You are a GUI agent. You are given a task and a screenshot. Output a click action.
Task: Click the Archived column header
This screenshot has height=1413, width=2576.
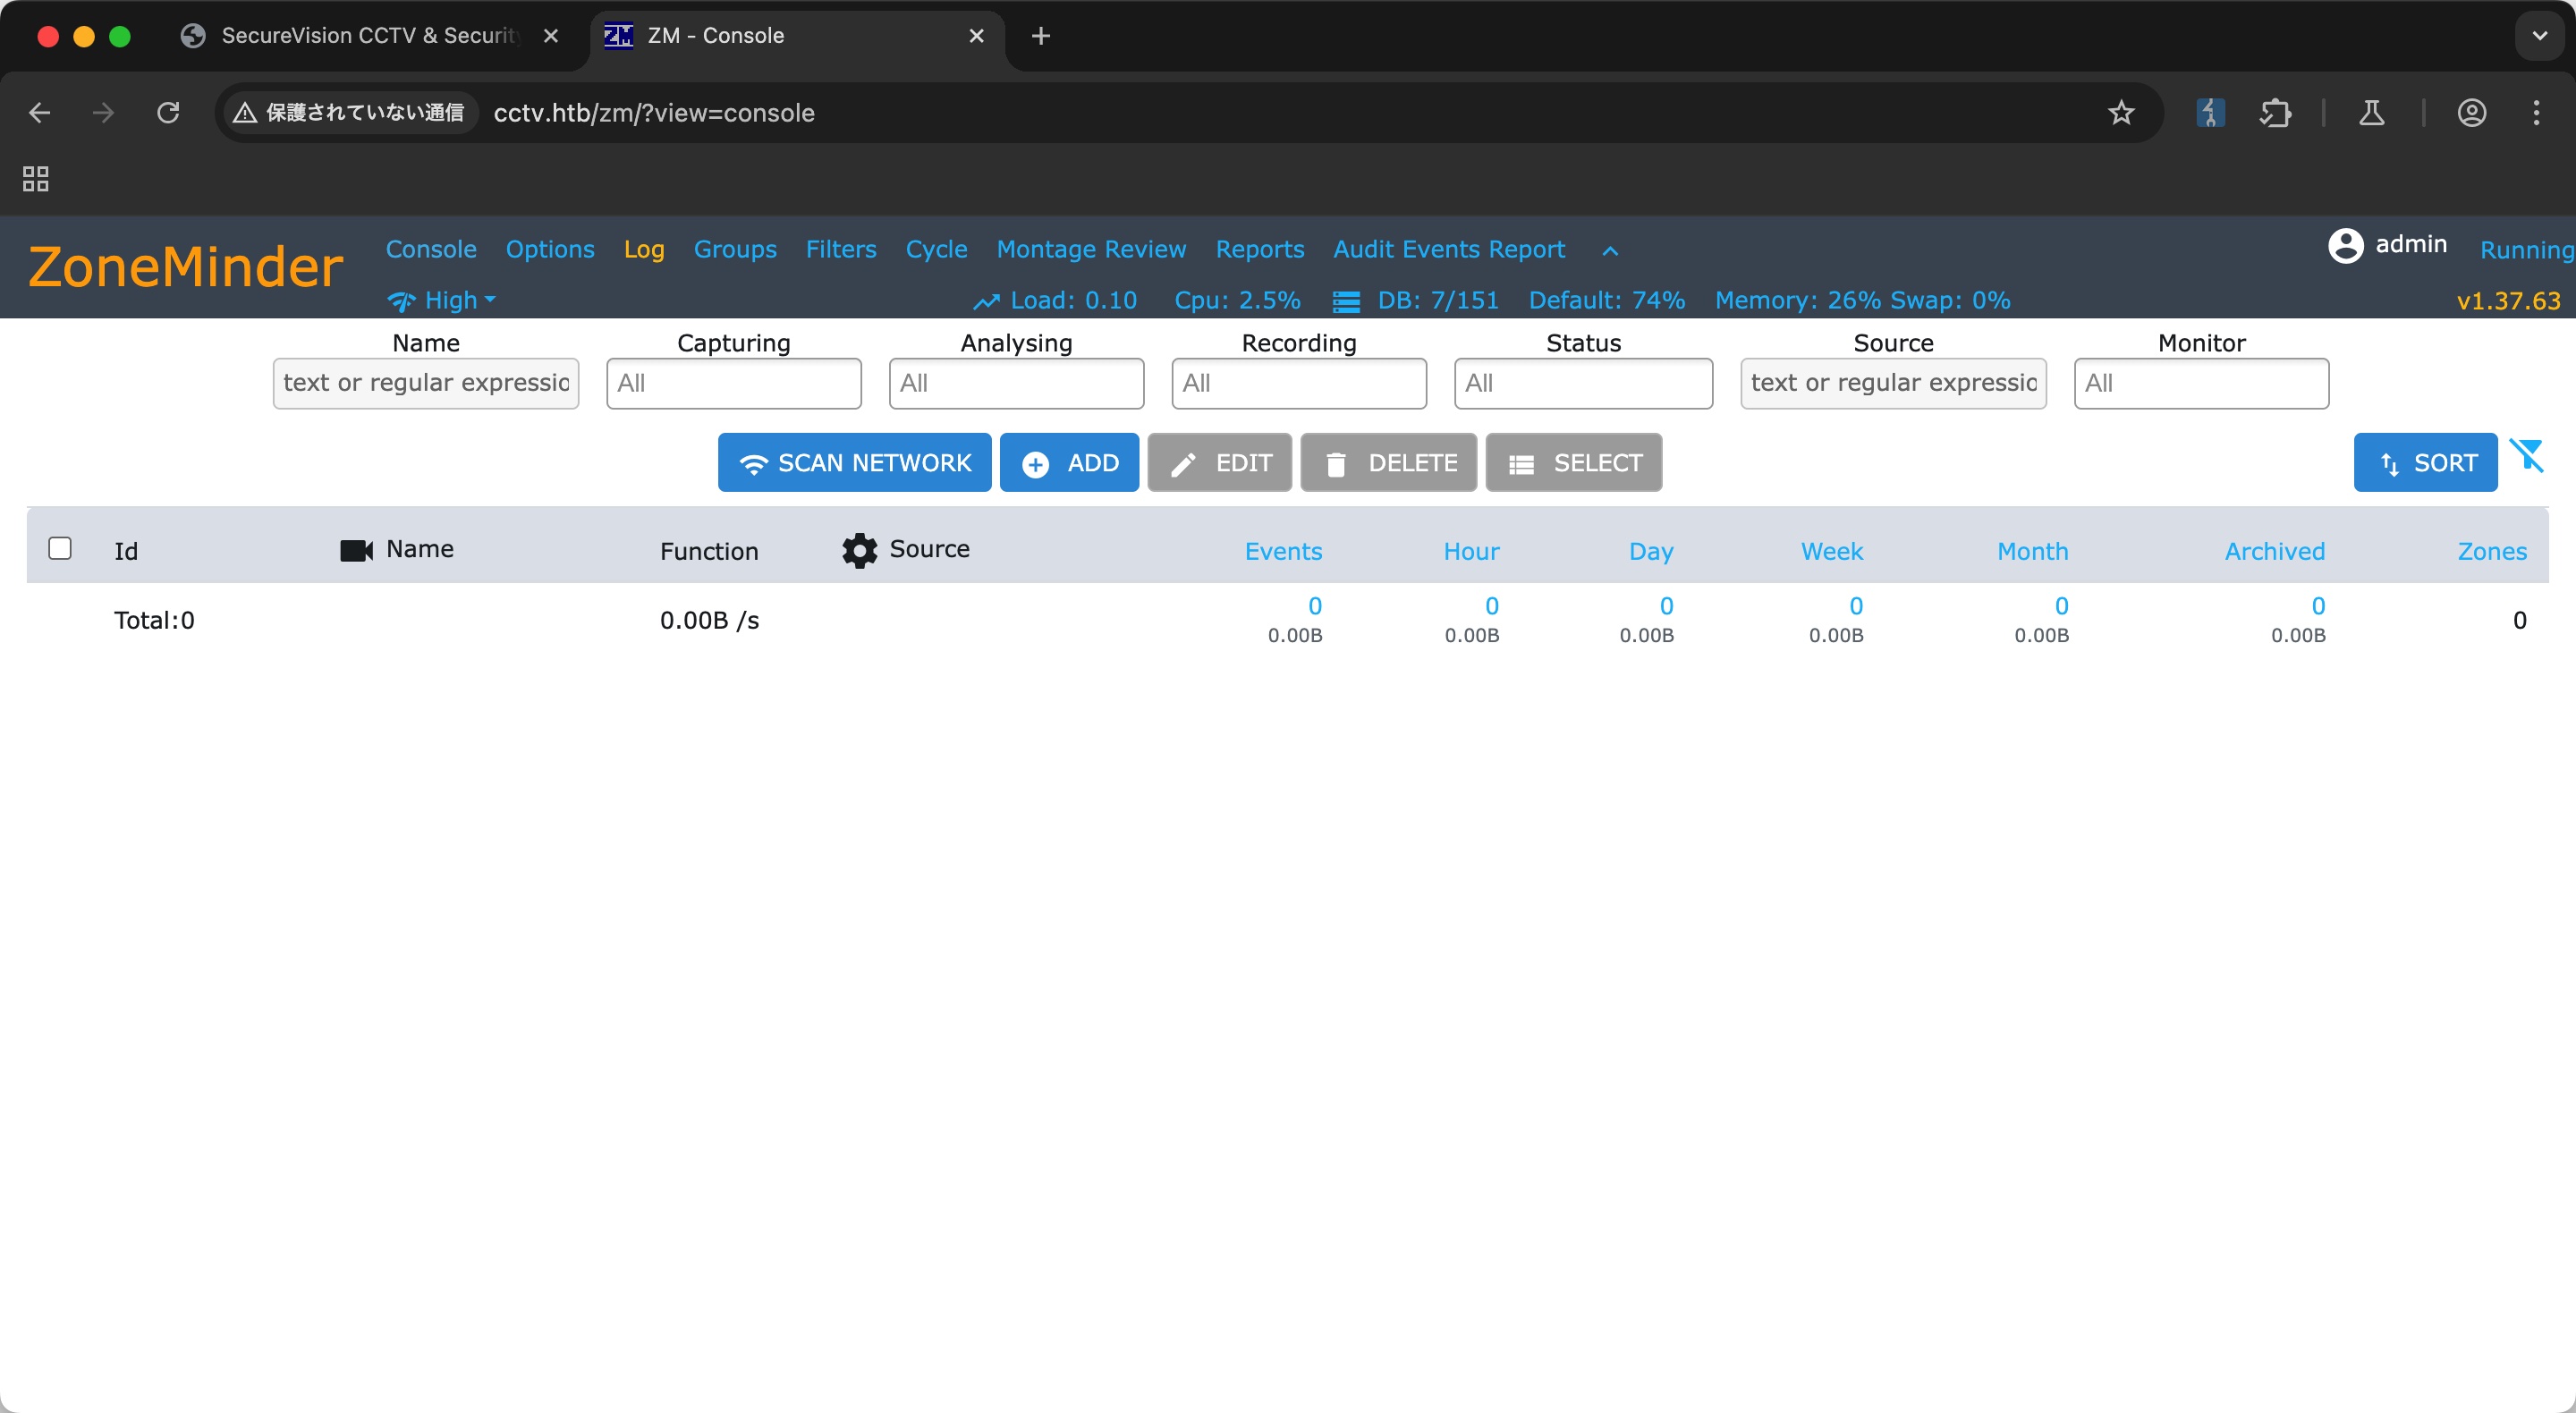pos(2274,551)
